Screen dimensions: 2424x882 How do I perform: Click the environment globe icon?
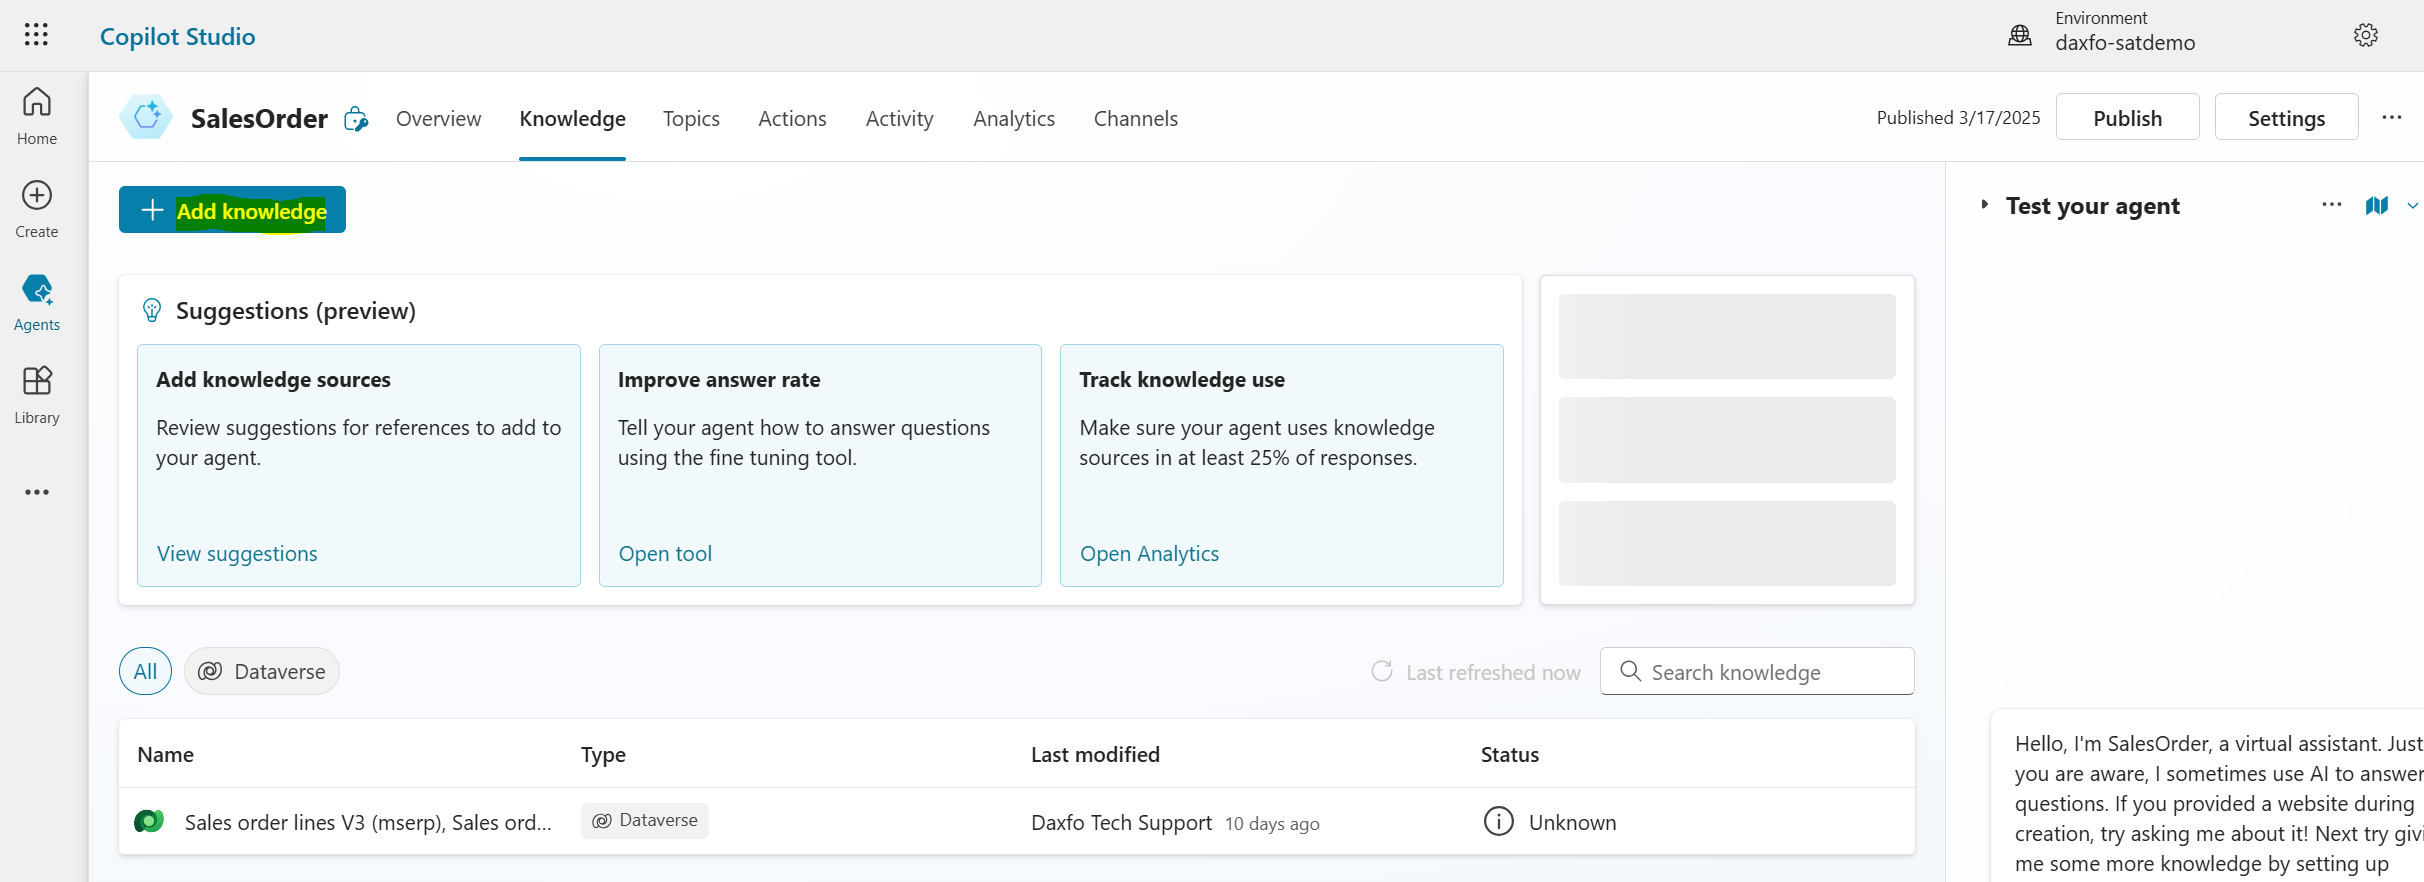2020,35
